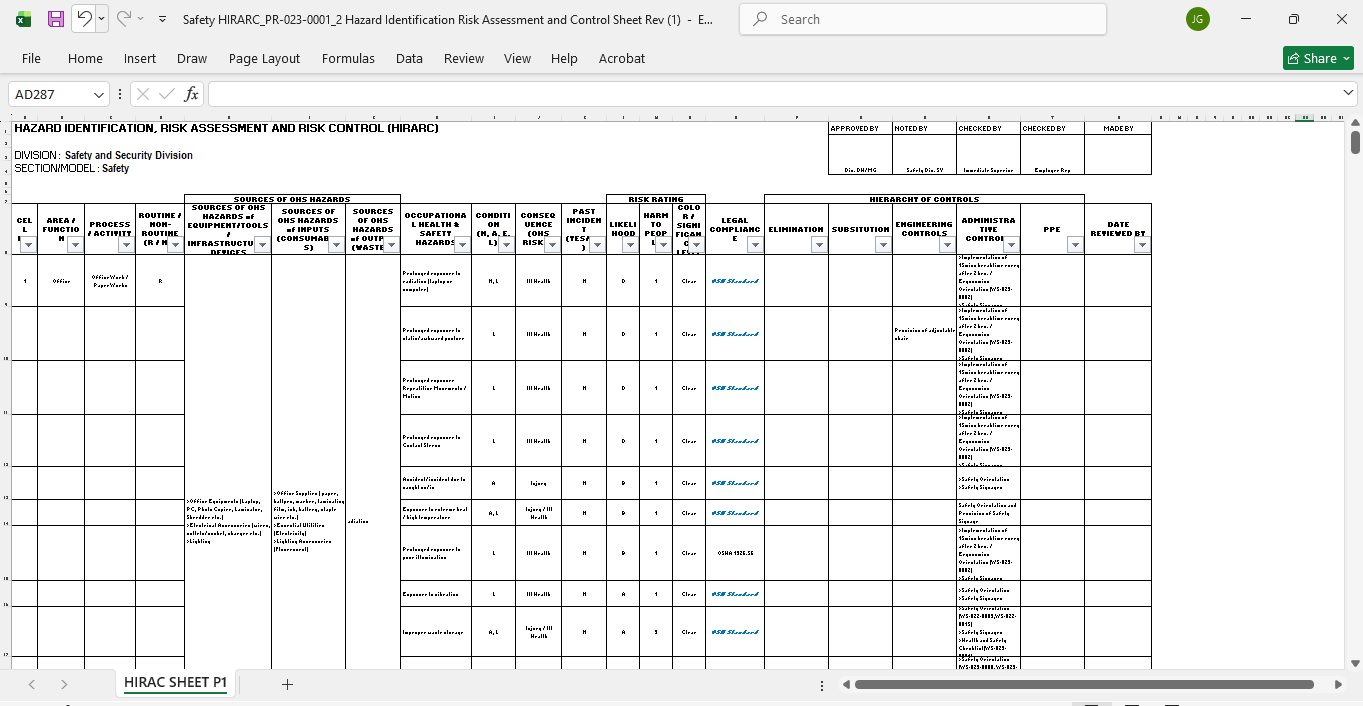
Task: Click the vertical scrollbar thumb
Action: [1355, 142]
